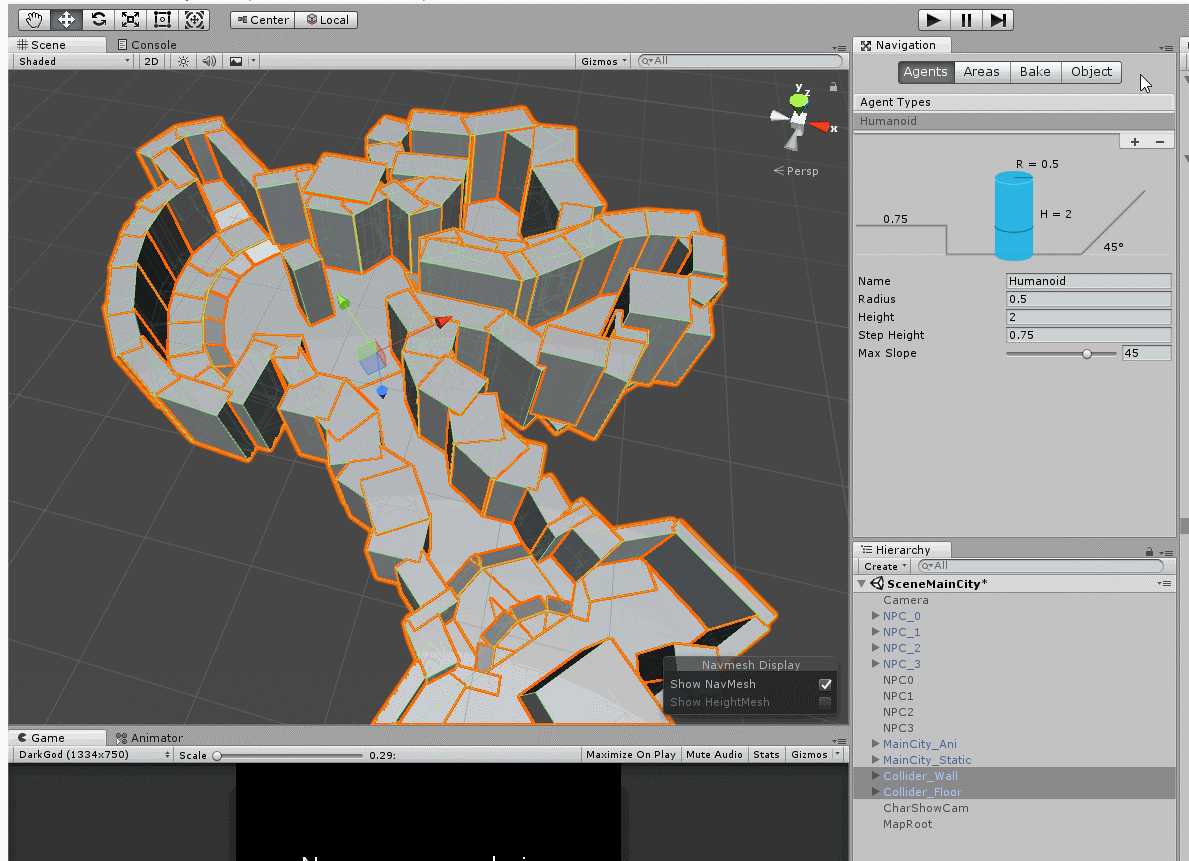Viewport: 1189px width, 861px height.
Task: Expand the NPC_0 object
Action: 875,616
